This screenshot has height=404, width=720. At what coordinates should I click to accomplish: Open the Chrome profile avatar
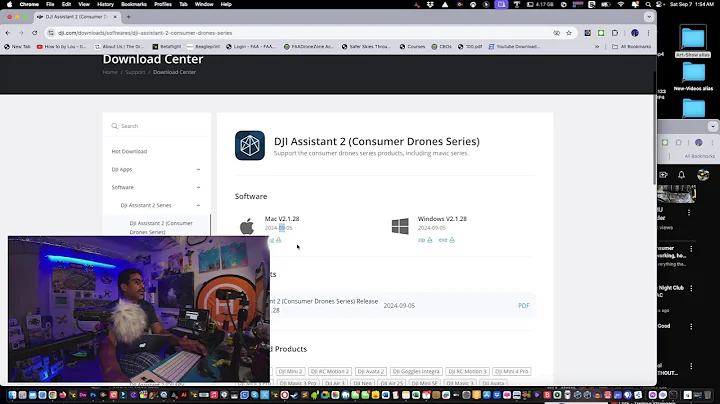(635, 33)
